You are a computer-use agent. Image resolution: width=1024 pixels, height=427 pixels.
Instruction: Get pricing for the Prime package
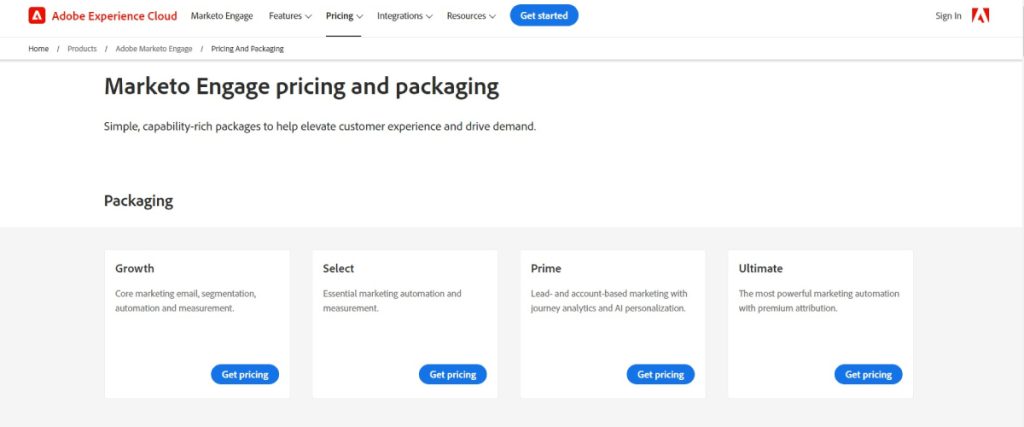[660, 374]
